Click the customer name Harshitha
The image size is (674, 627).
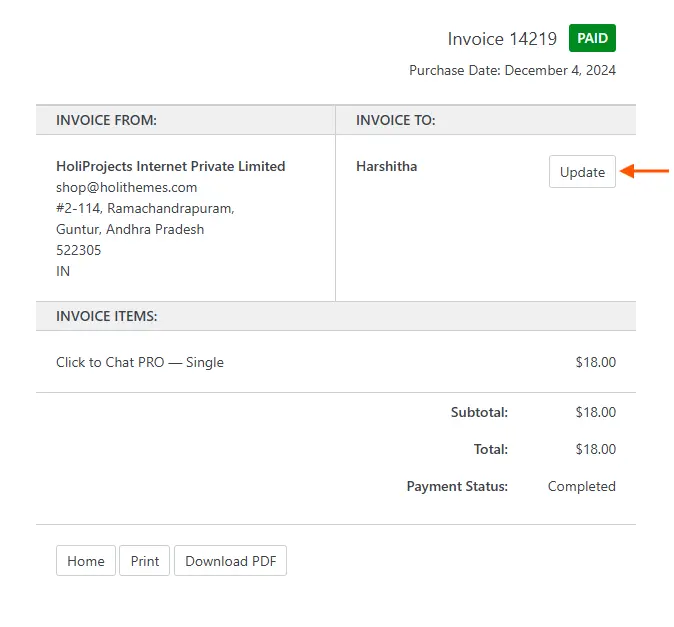(386, 166)
